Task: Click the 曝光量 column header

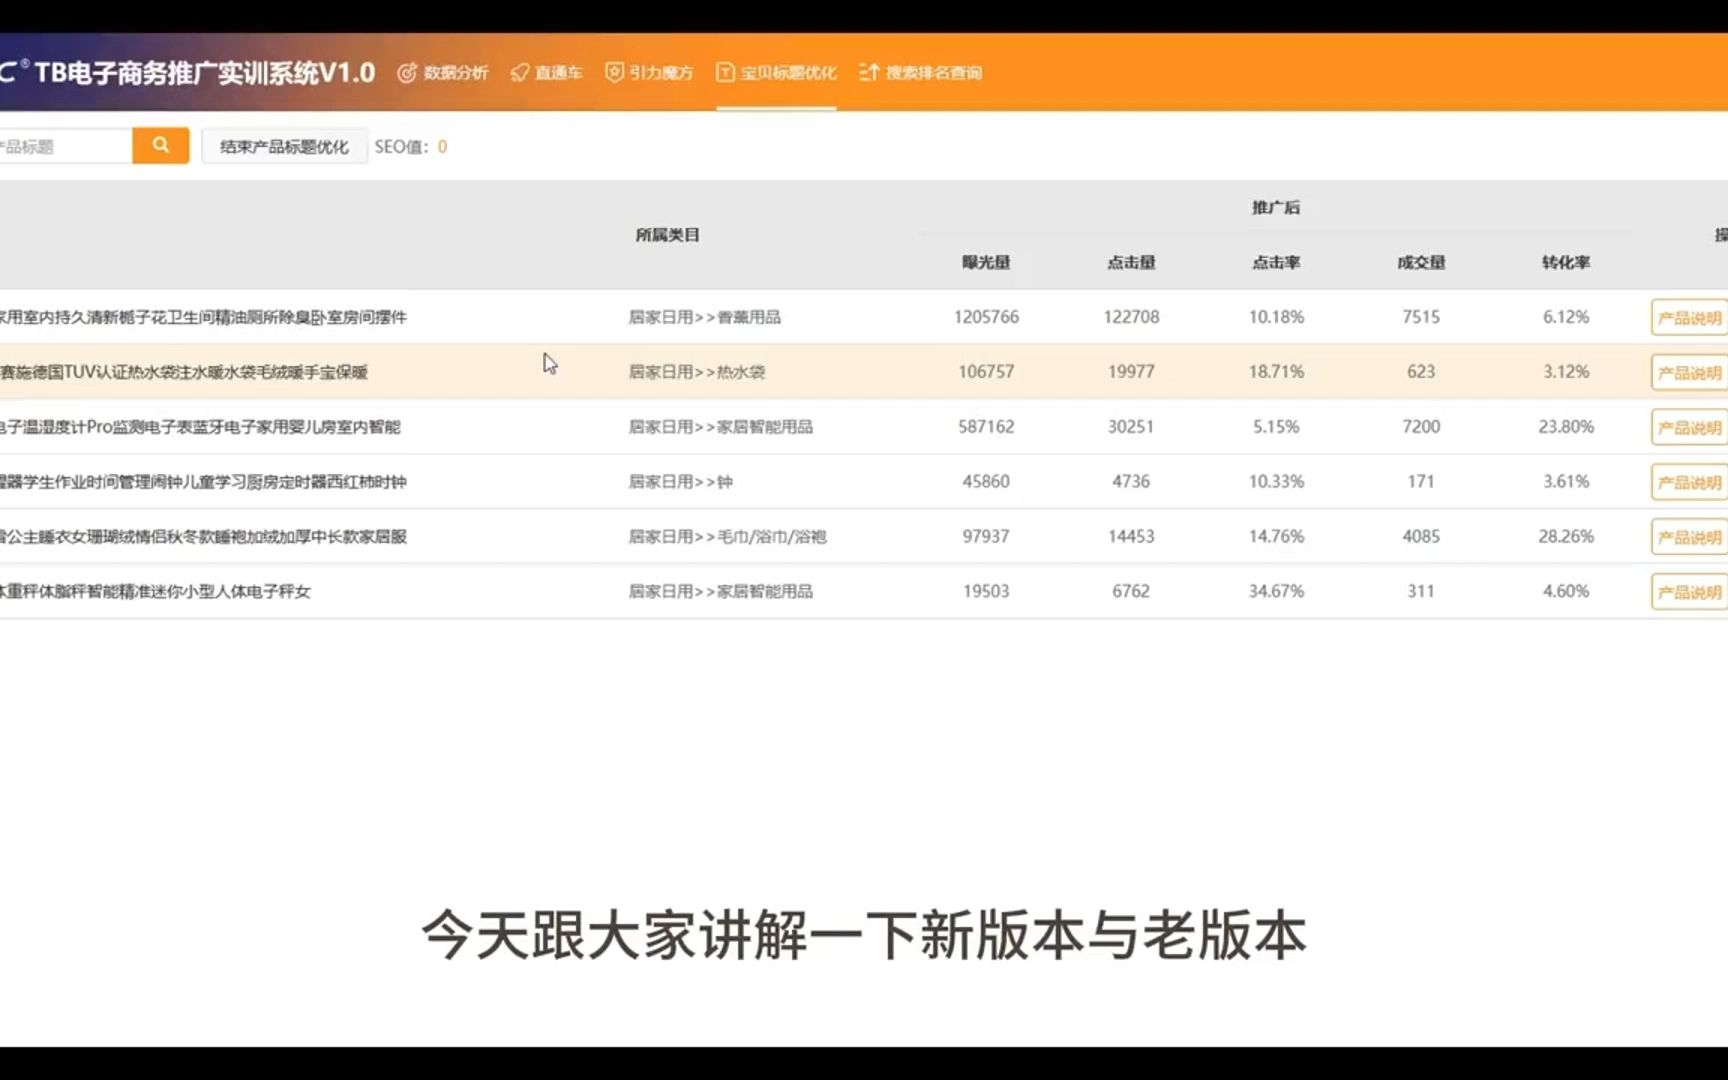Action: pos(986,262)
